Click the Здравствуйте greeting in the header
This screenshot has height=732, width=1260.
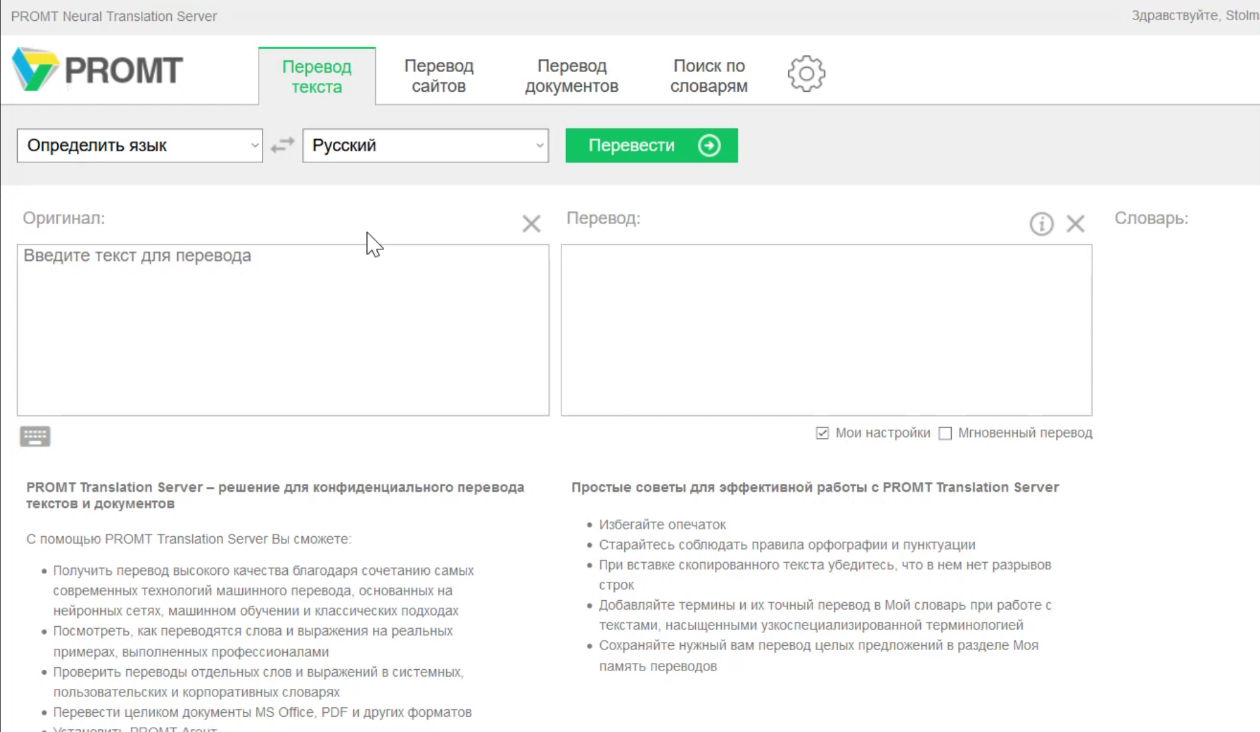pyautogui.click(x=1195, y=16)
